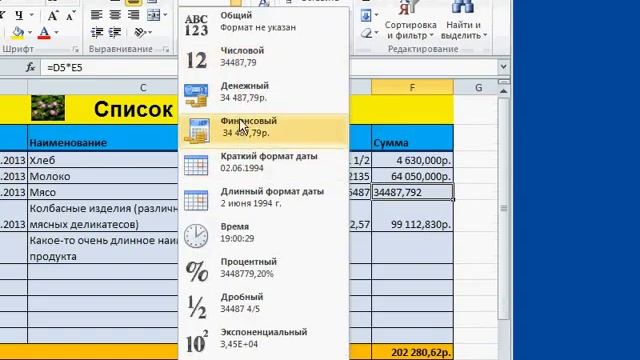Click the fill color bucket icon
This screenshot has height=360, width=640.
tap(18, 33)
